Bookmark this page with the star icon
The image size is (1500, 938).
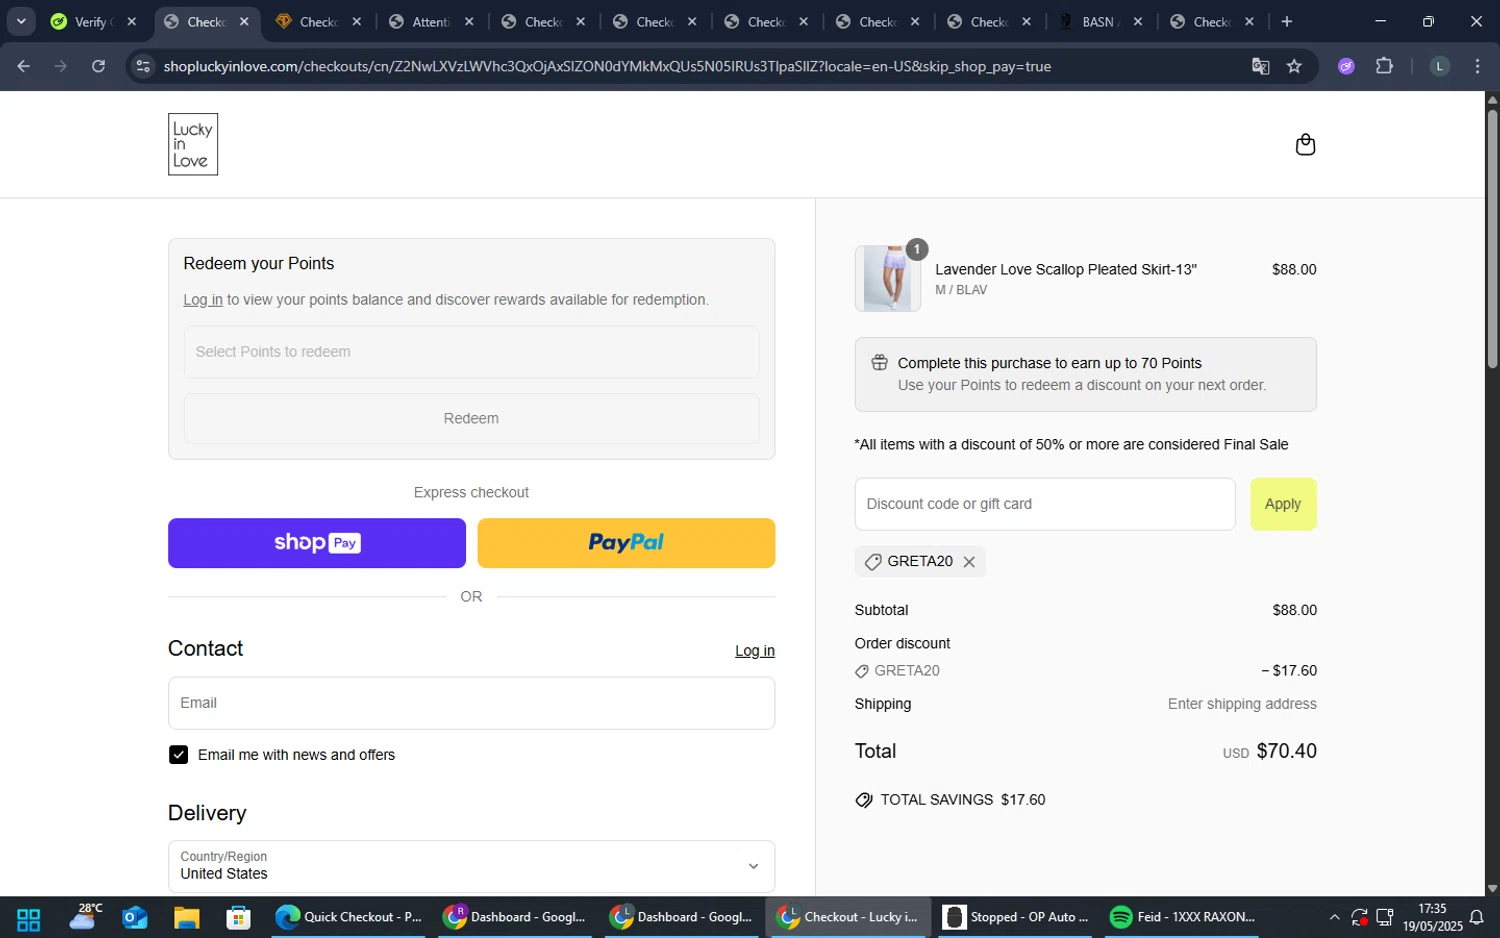pos(1294,66)
